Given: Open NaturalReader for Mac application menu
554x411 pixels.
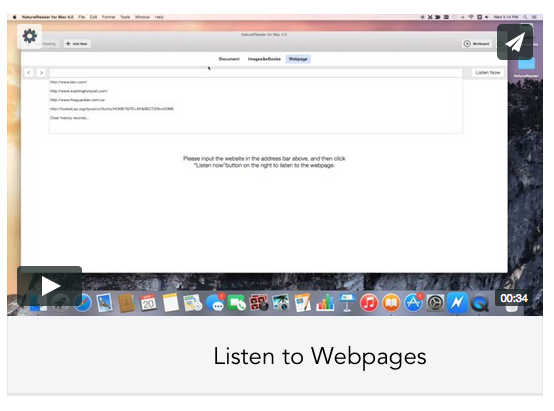Looking at the screenshot, I should click(x=48, y=17).
